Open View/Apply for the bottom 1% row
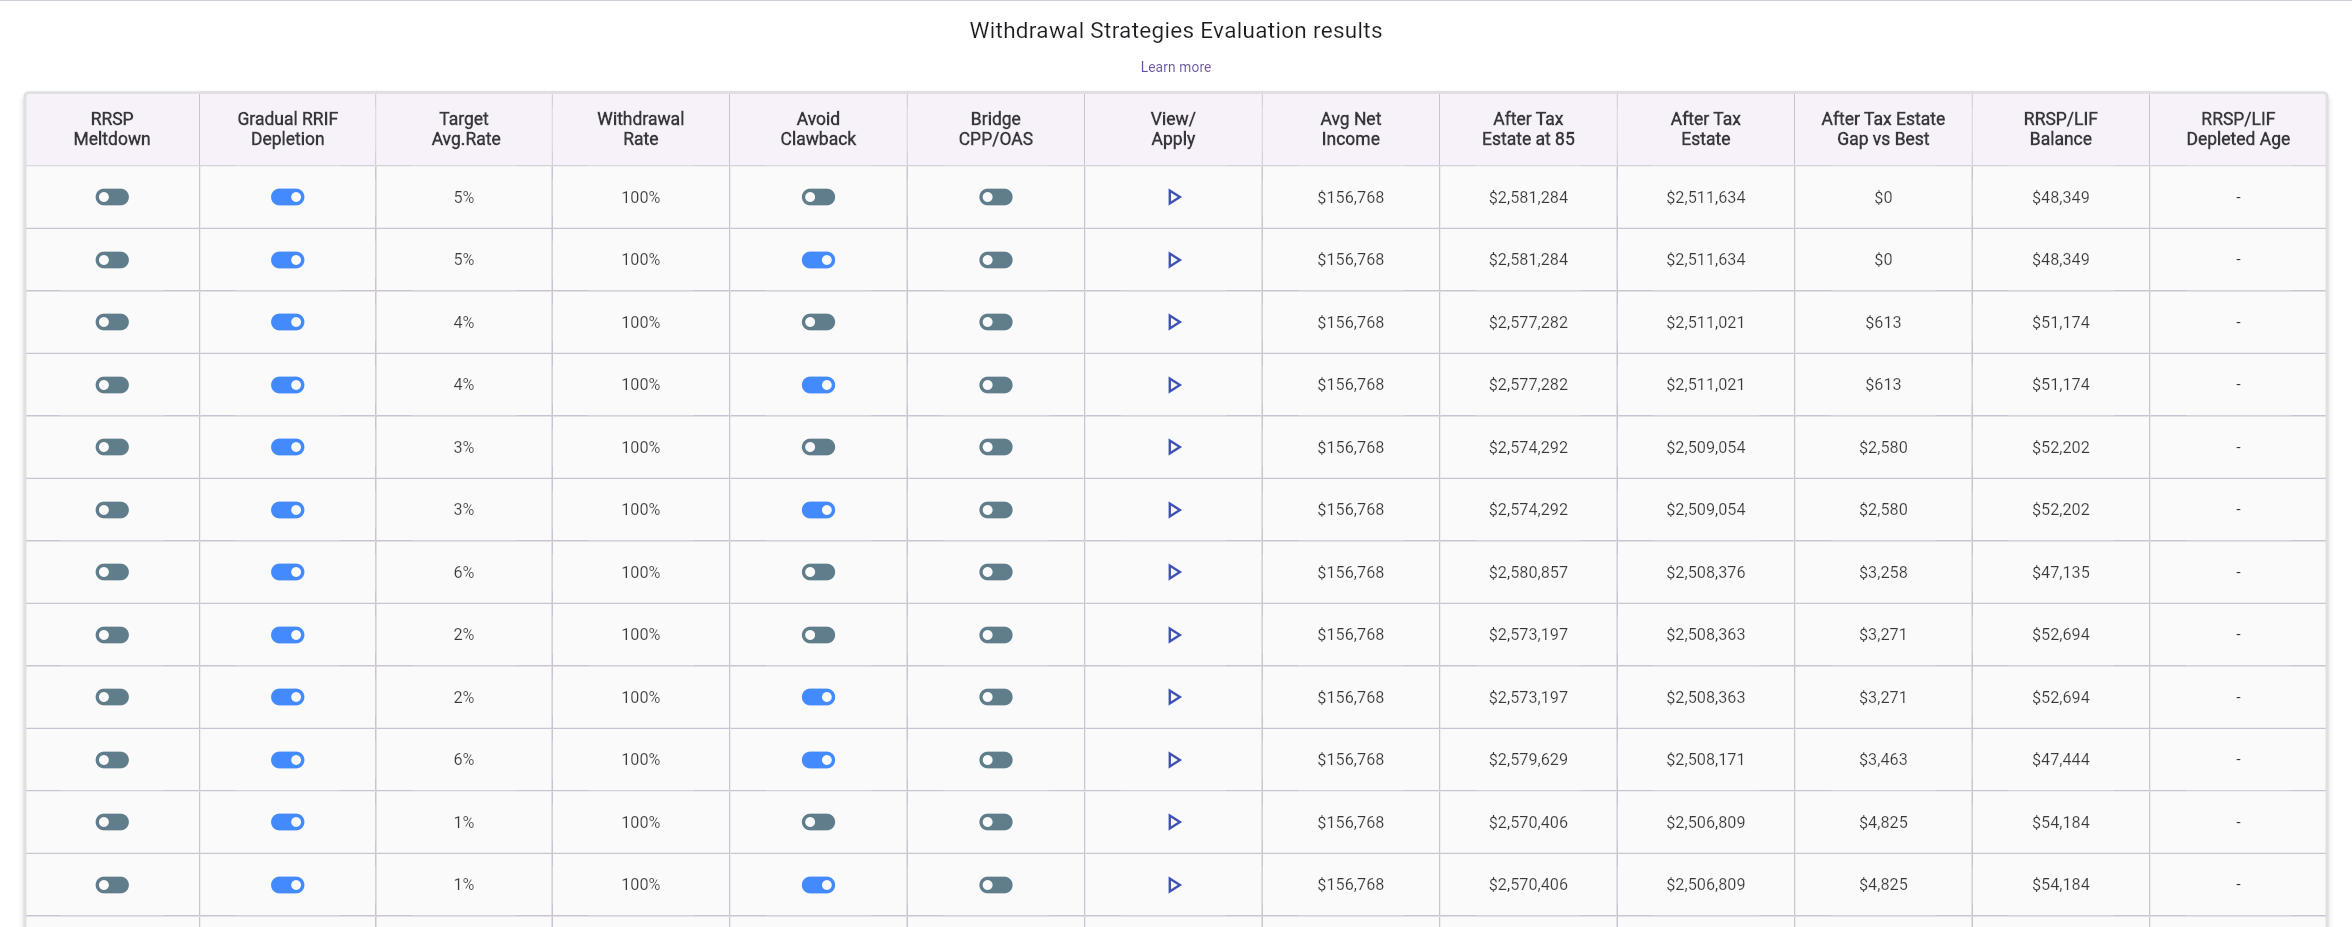 click(1172, 884)
